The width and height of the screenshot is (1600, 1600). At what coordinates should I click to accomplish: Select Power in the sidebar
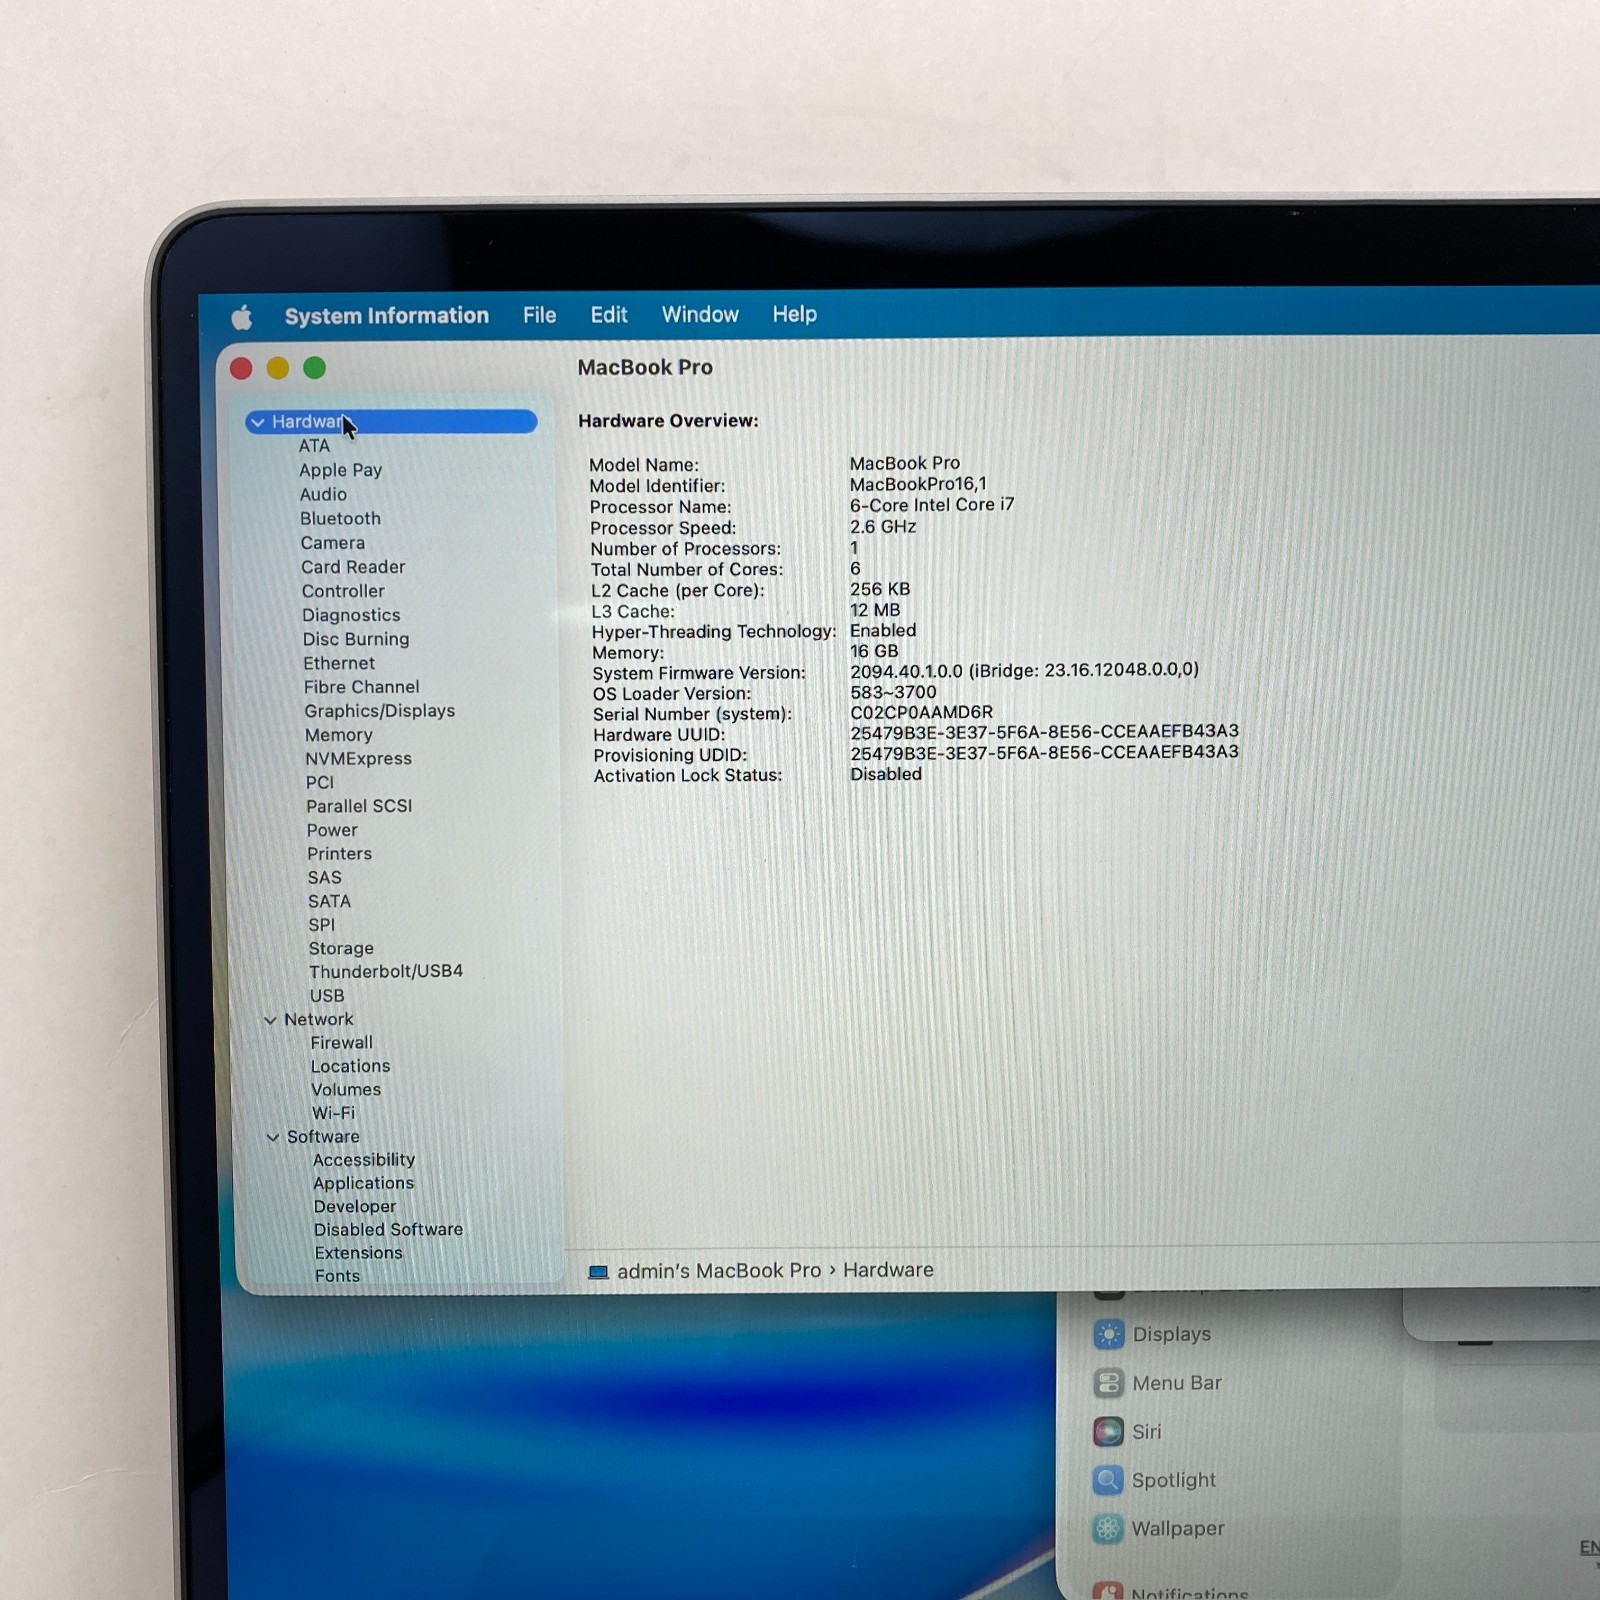332,830
